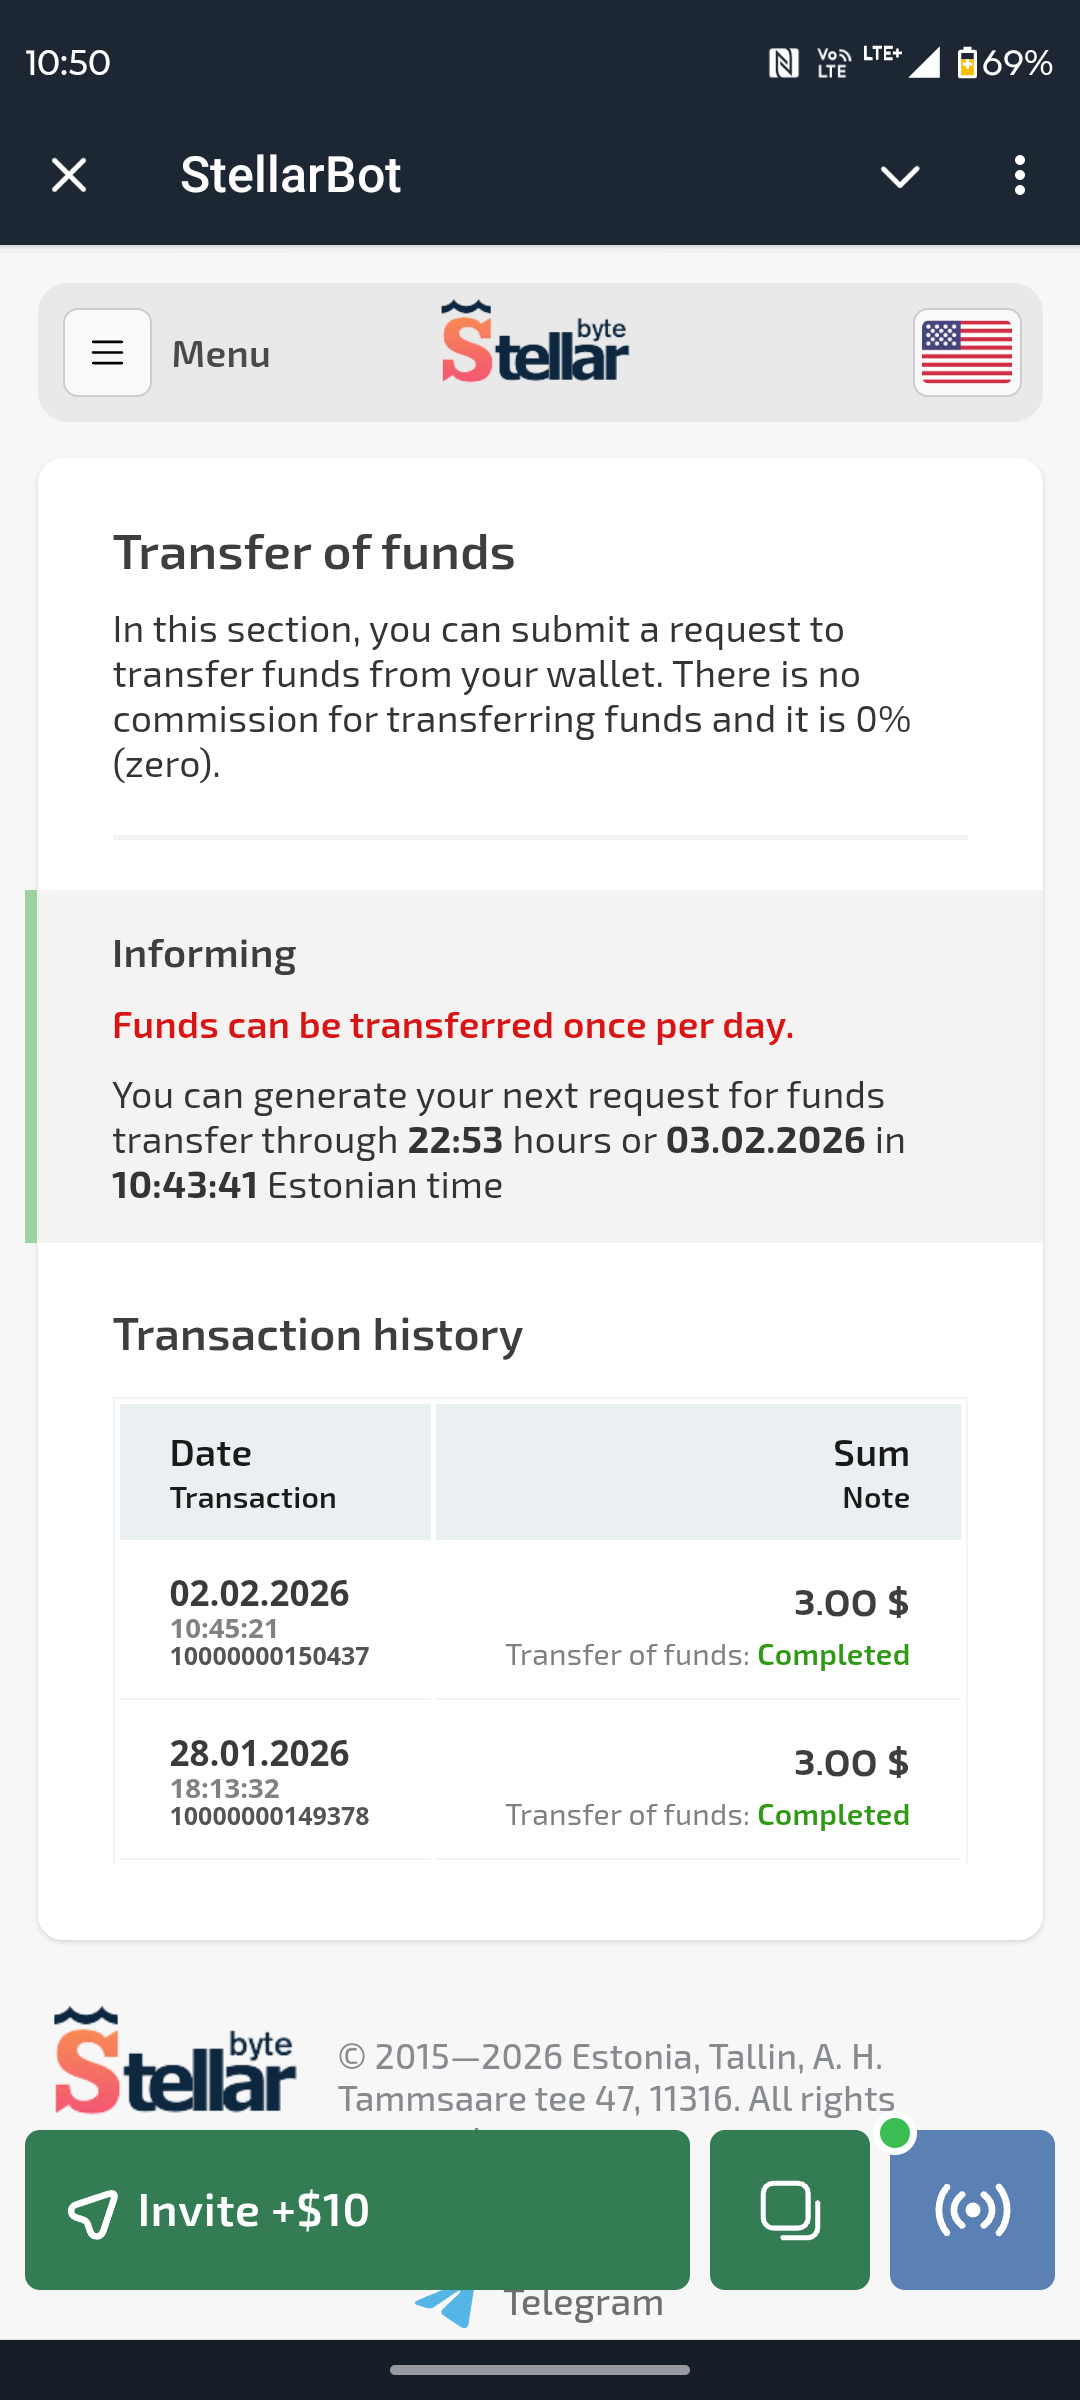Tap the blue broadcast signal button
The width and height of the screenshot is (1080, 2400).
(x=972, y=2210)
